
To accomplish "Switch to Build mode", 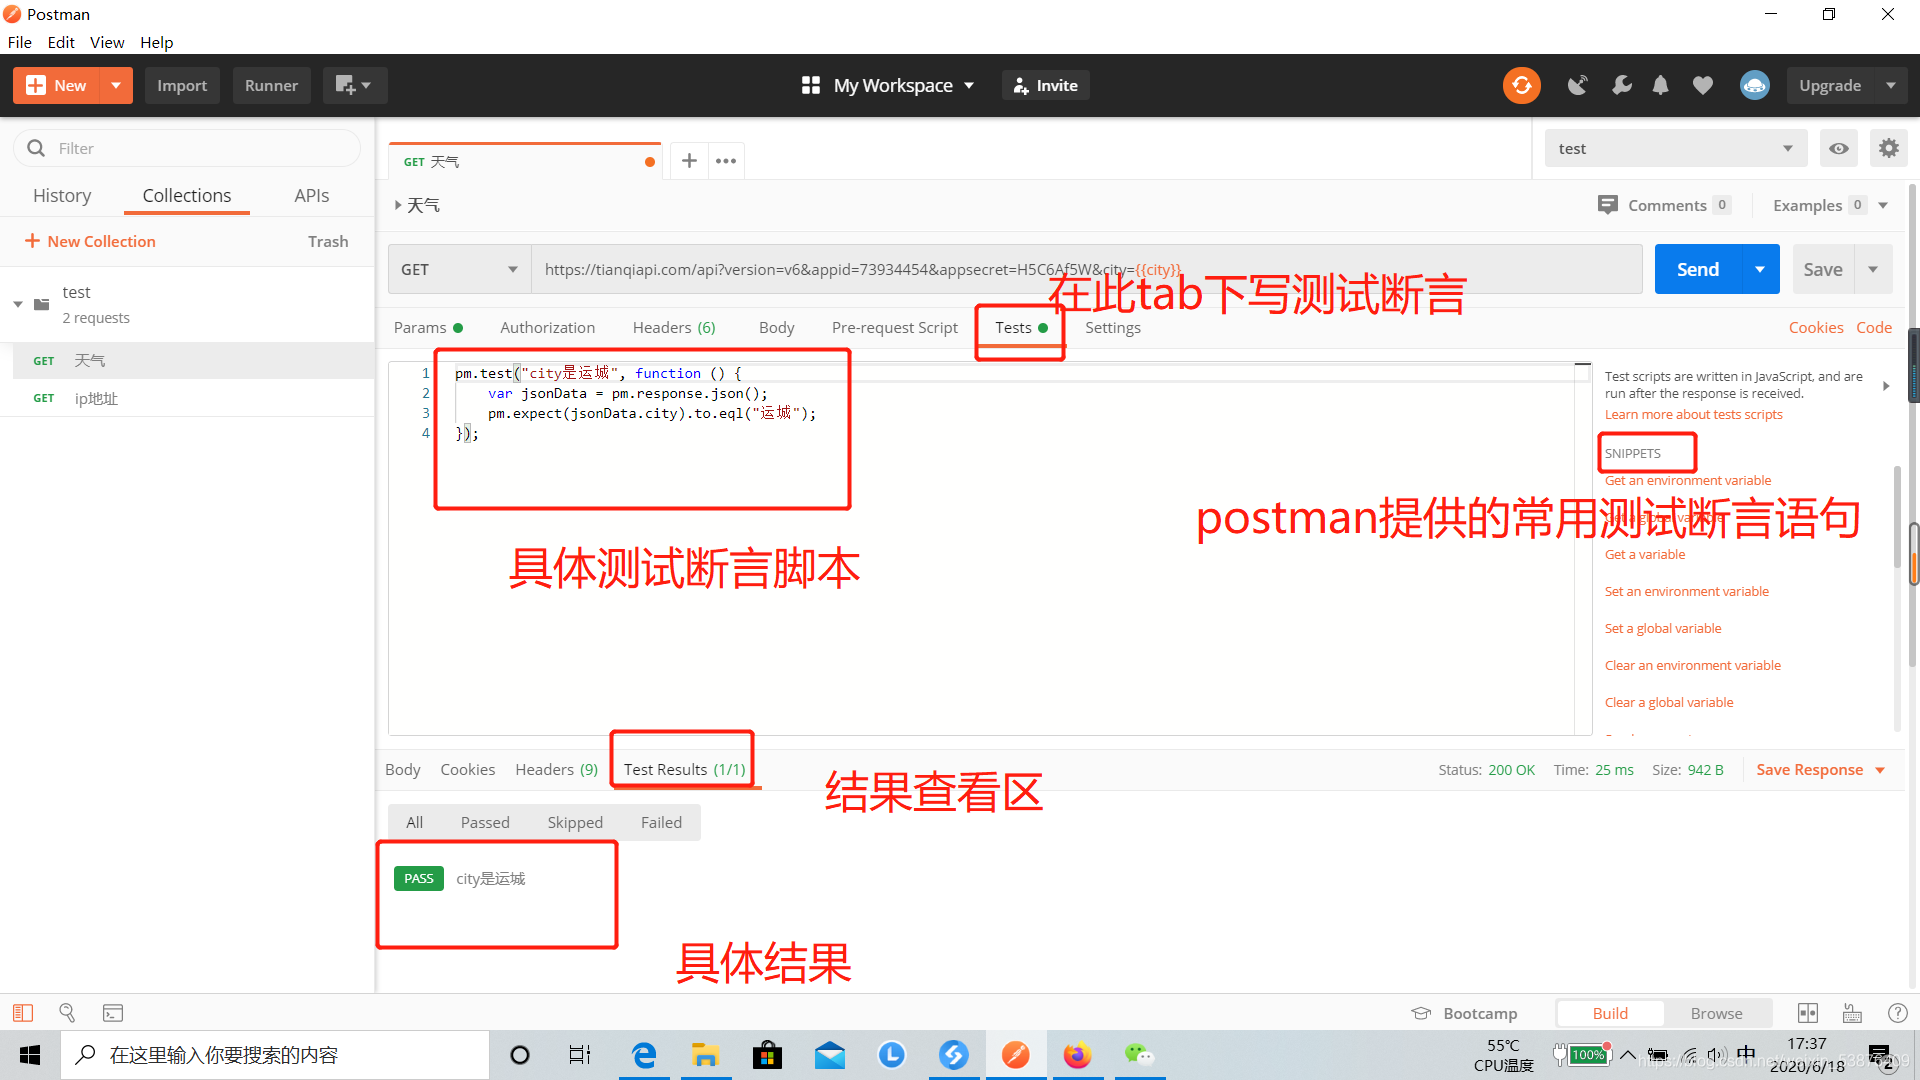I will point(1610,1013).
